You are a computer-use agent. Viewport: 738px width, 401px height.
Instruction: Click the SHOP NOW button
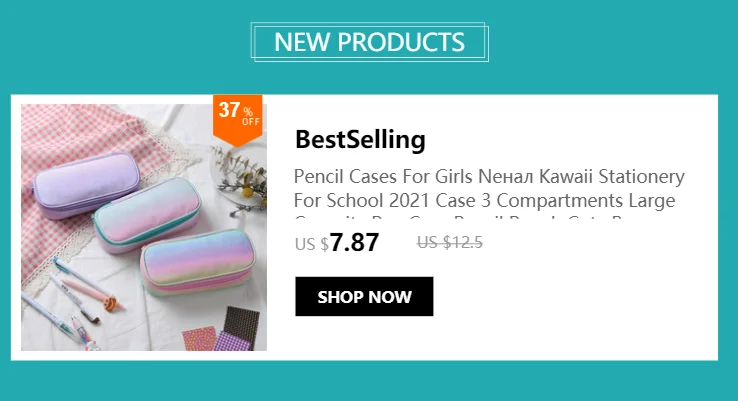pyautogui.click(x=364, y=297)
